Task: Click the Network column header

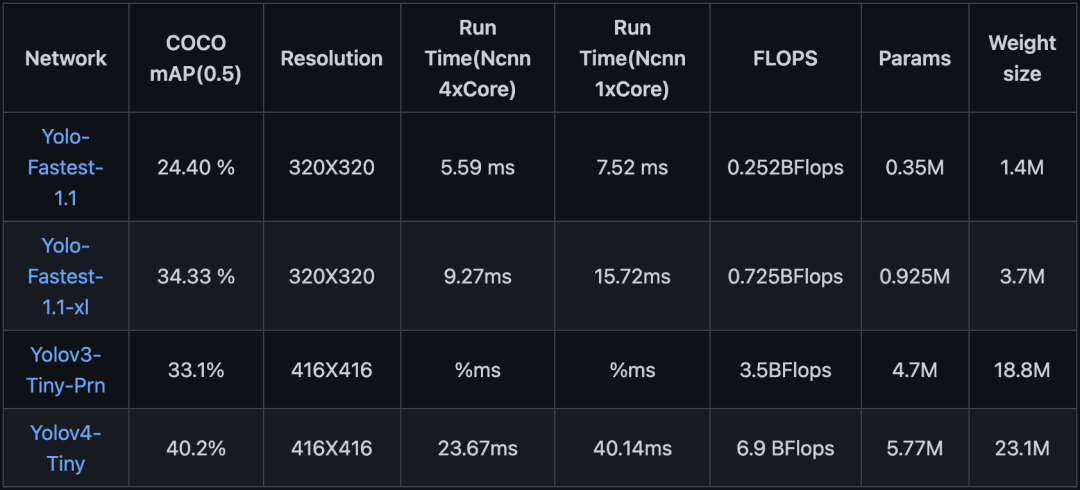Action: click(x=65, y=58)
